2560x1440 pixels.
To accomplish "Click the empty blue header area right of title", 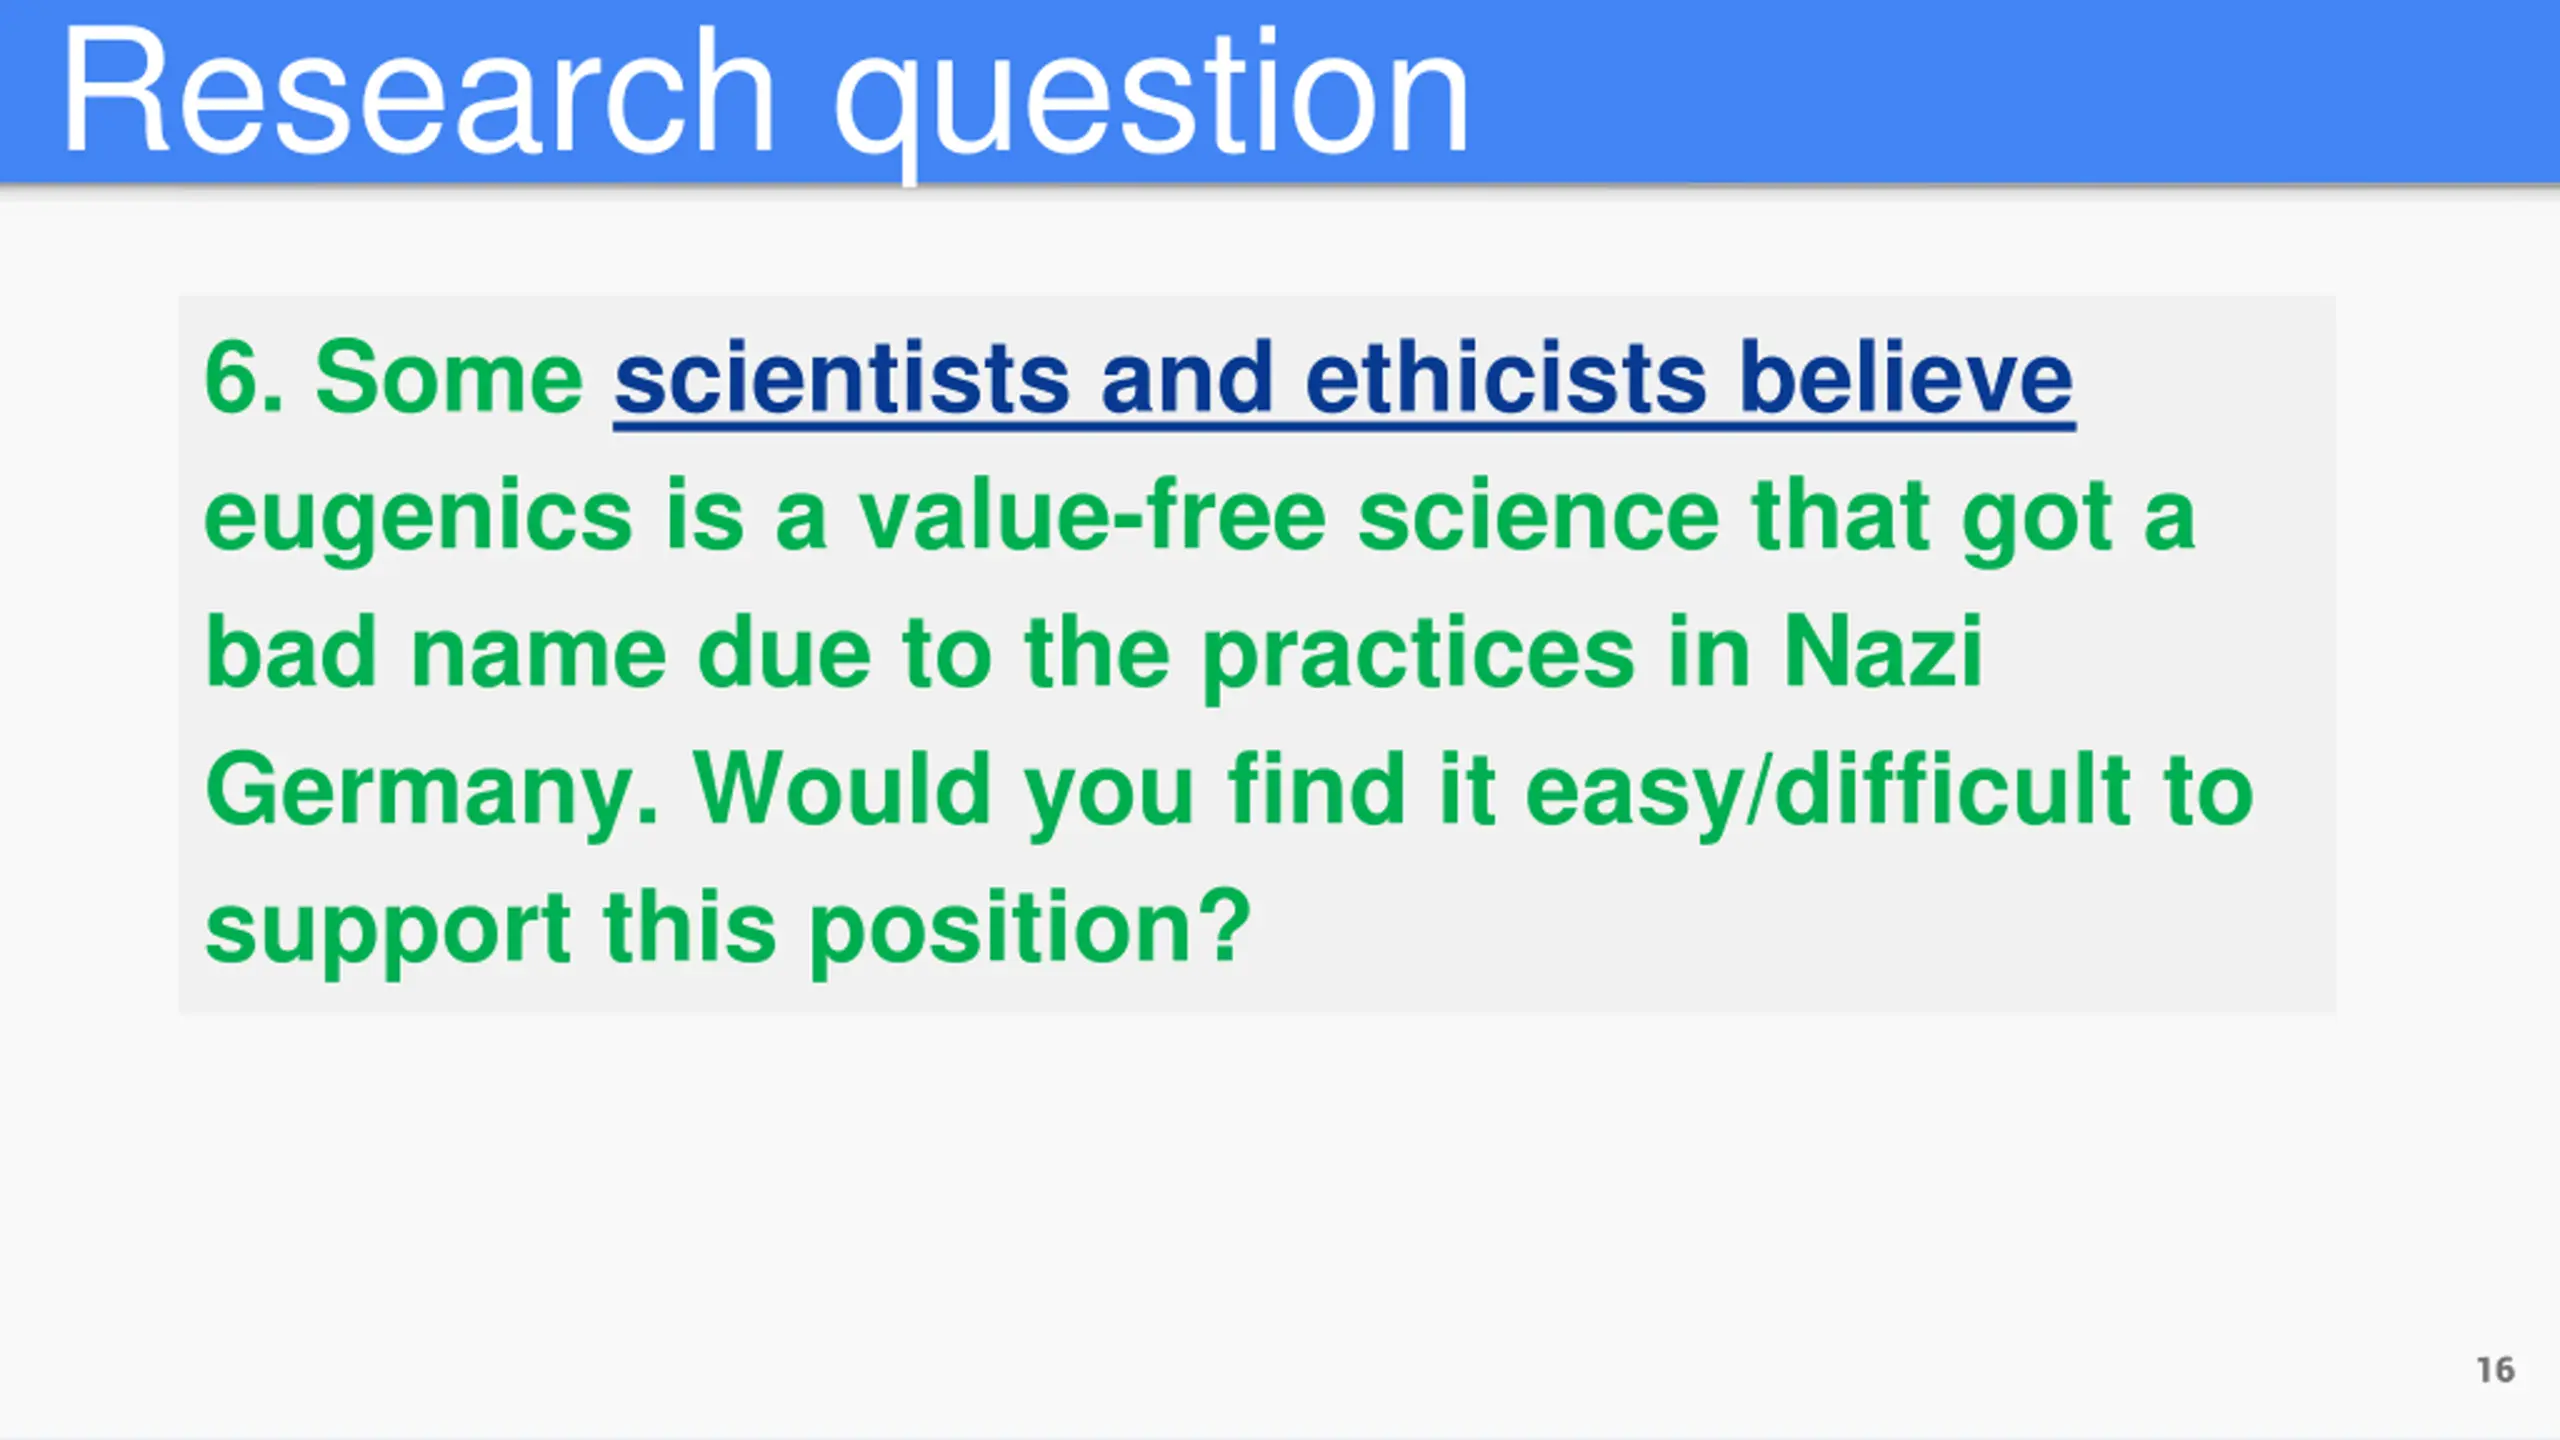I will point(2010,92).
